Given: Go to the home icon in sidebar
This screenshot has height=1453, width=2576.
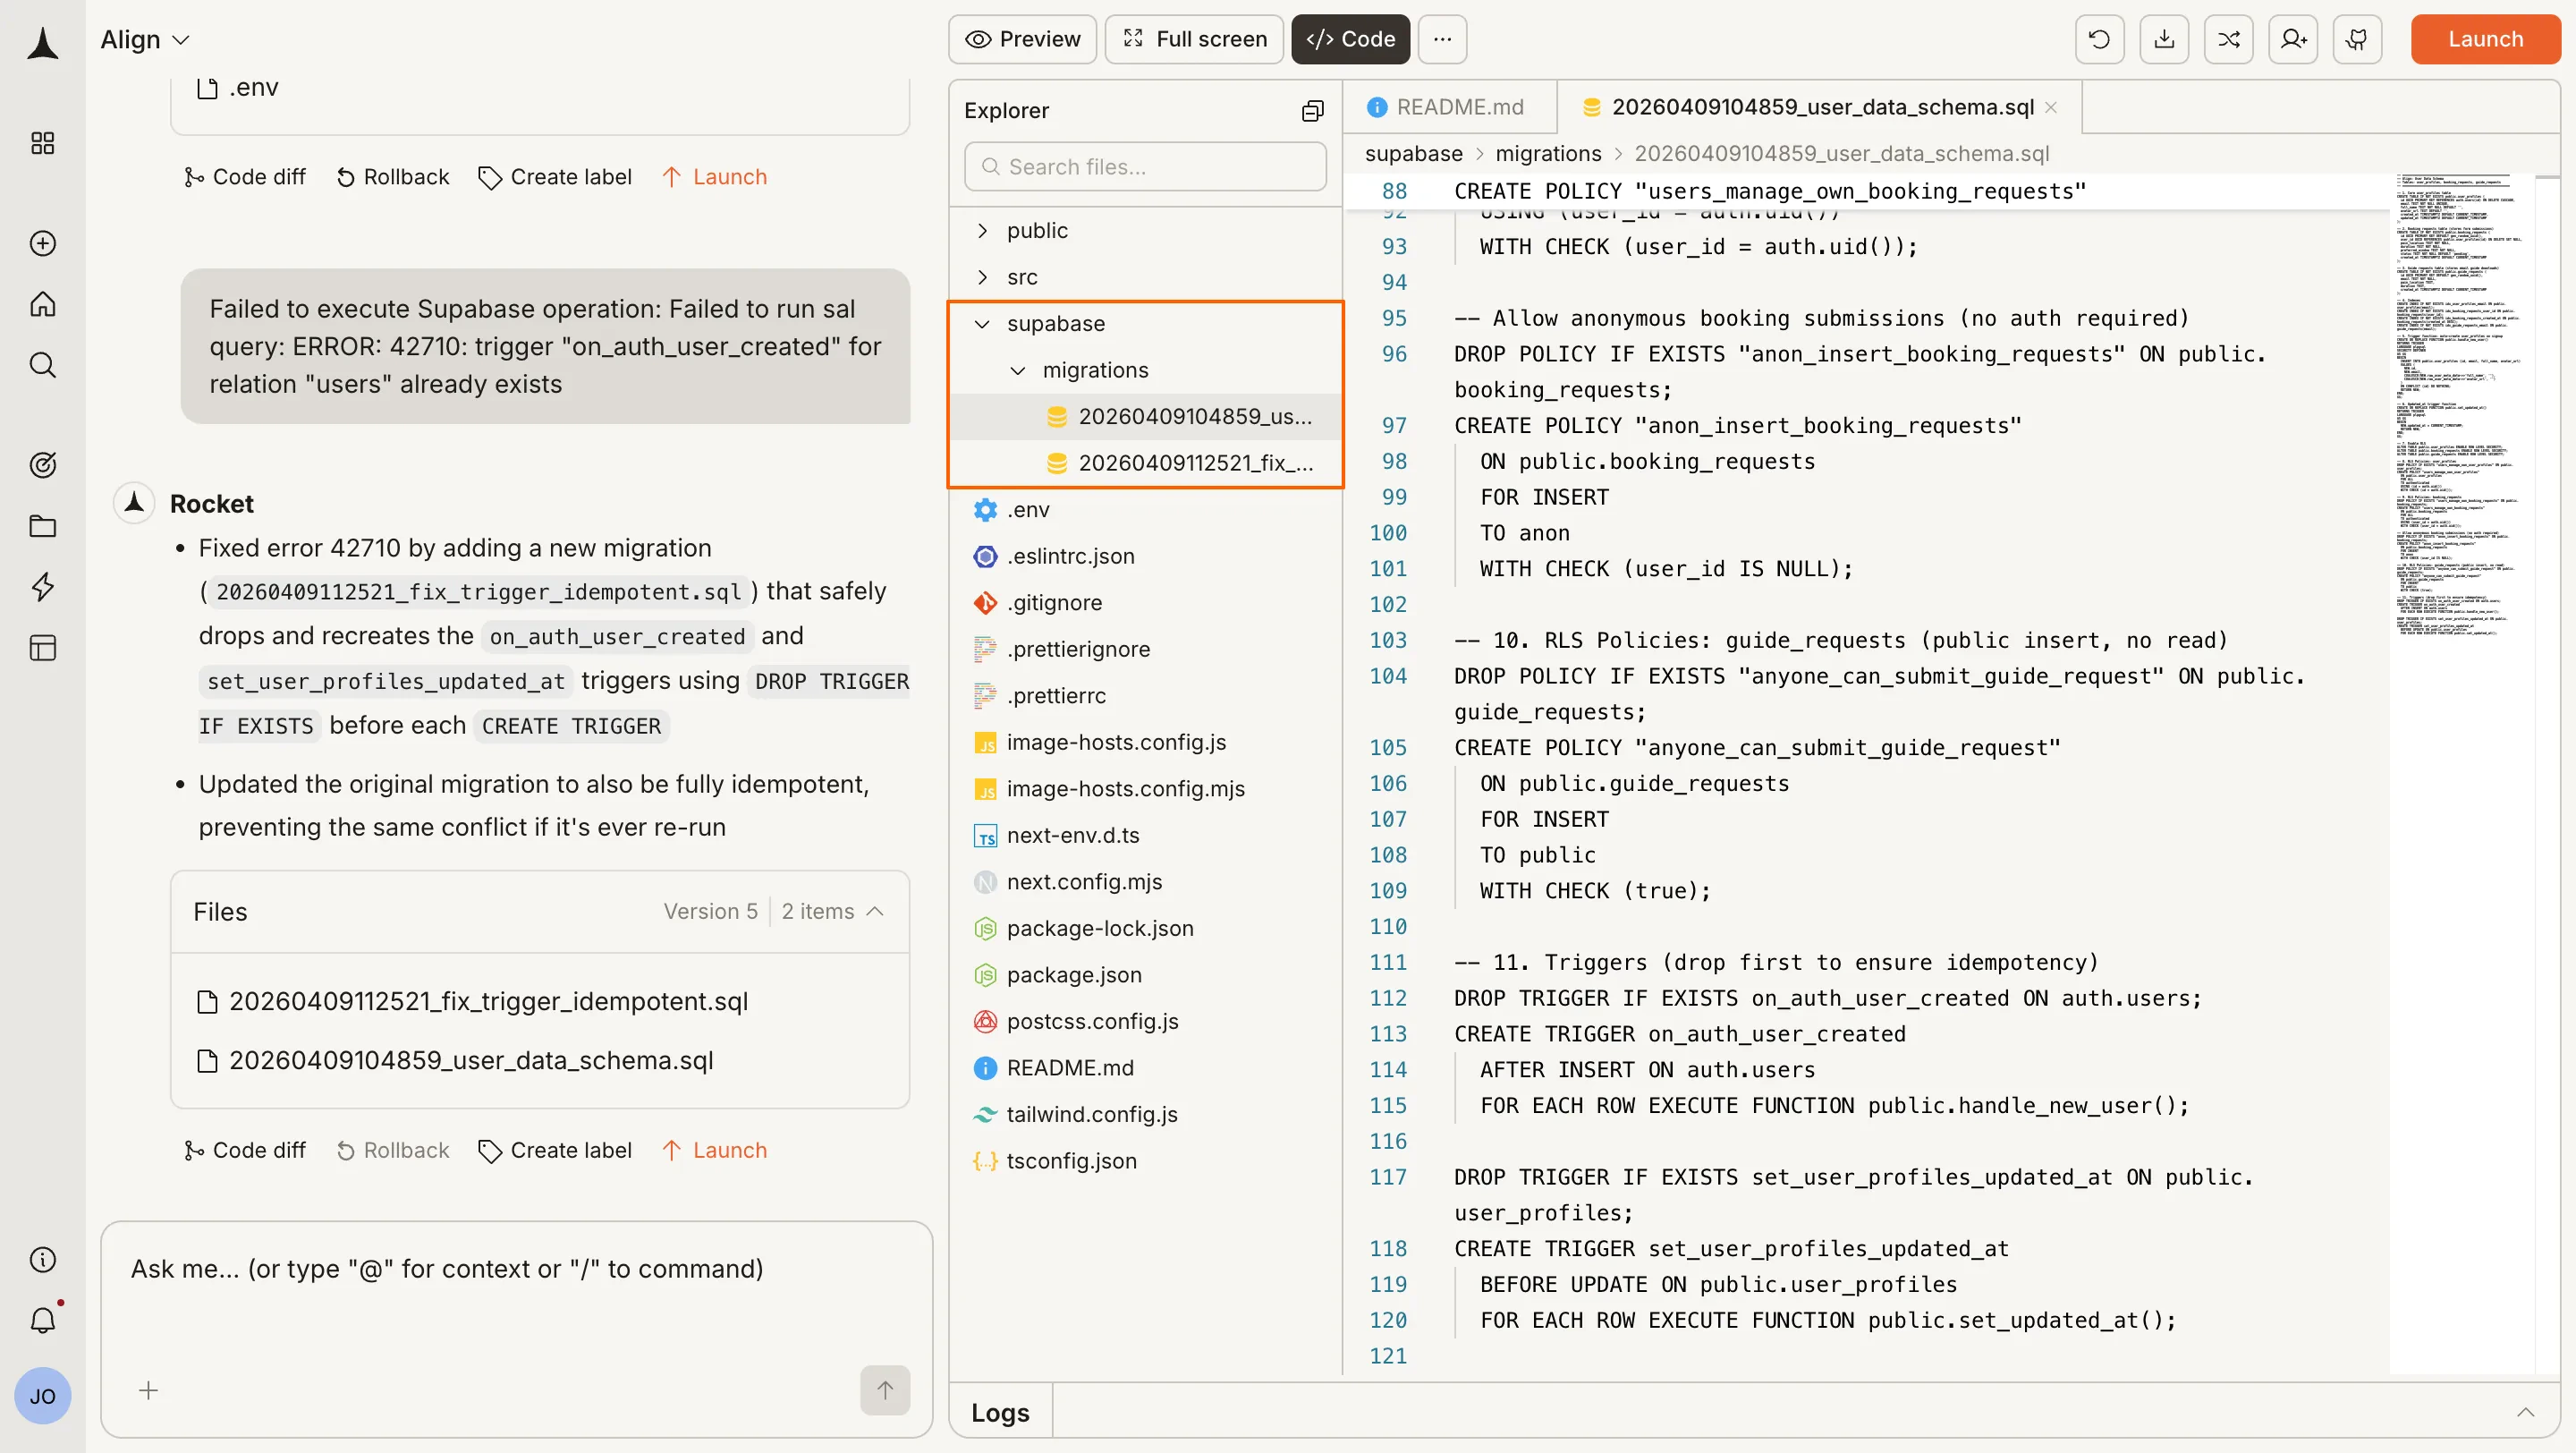Looking at the screenshot, I should point(42,304).
